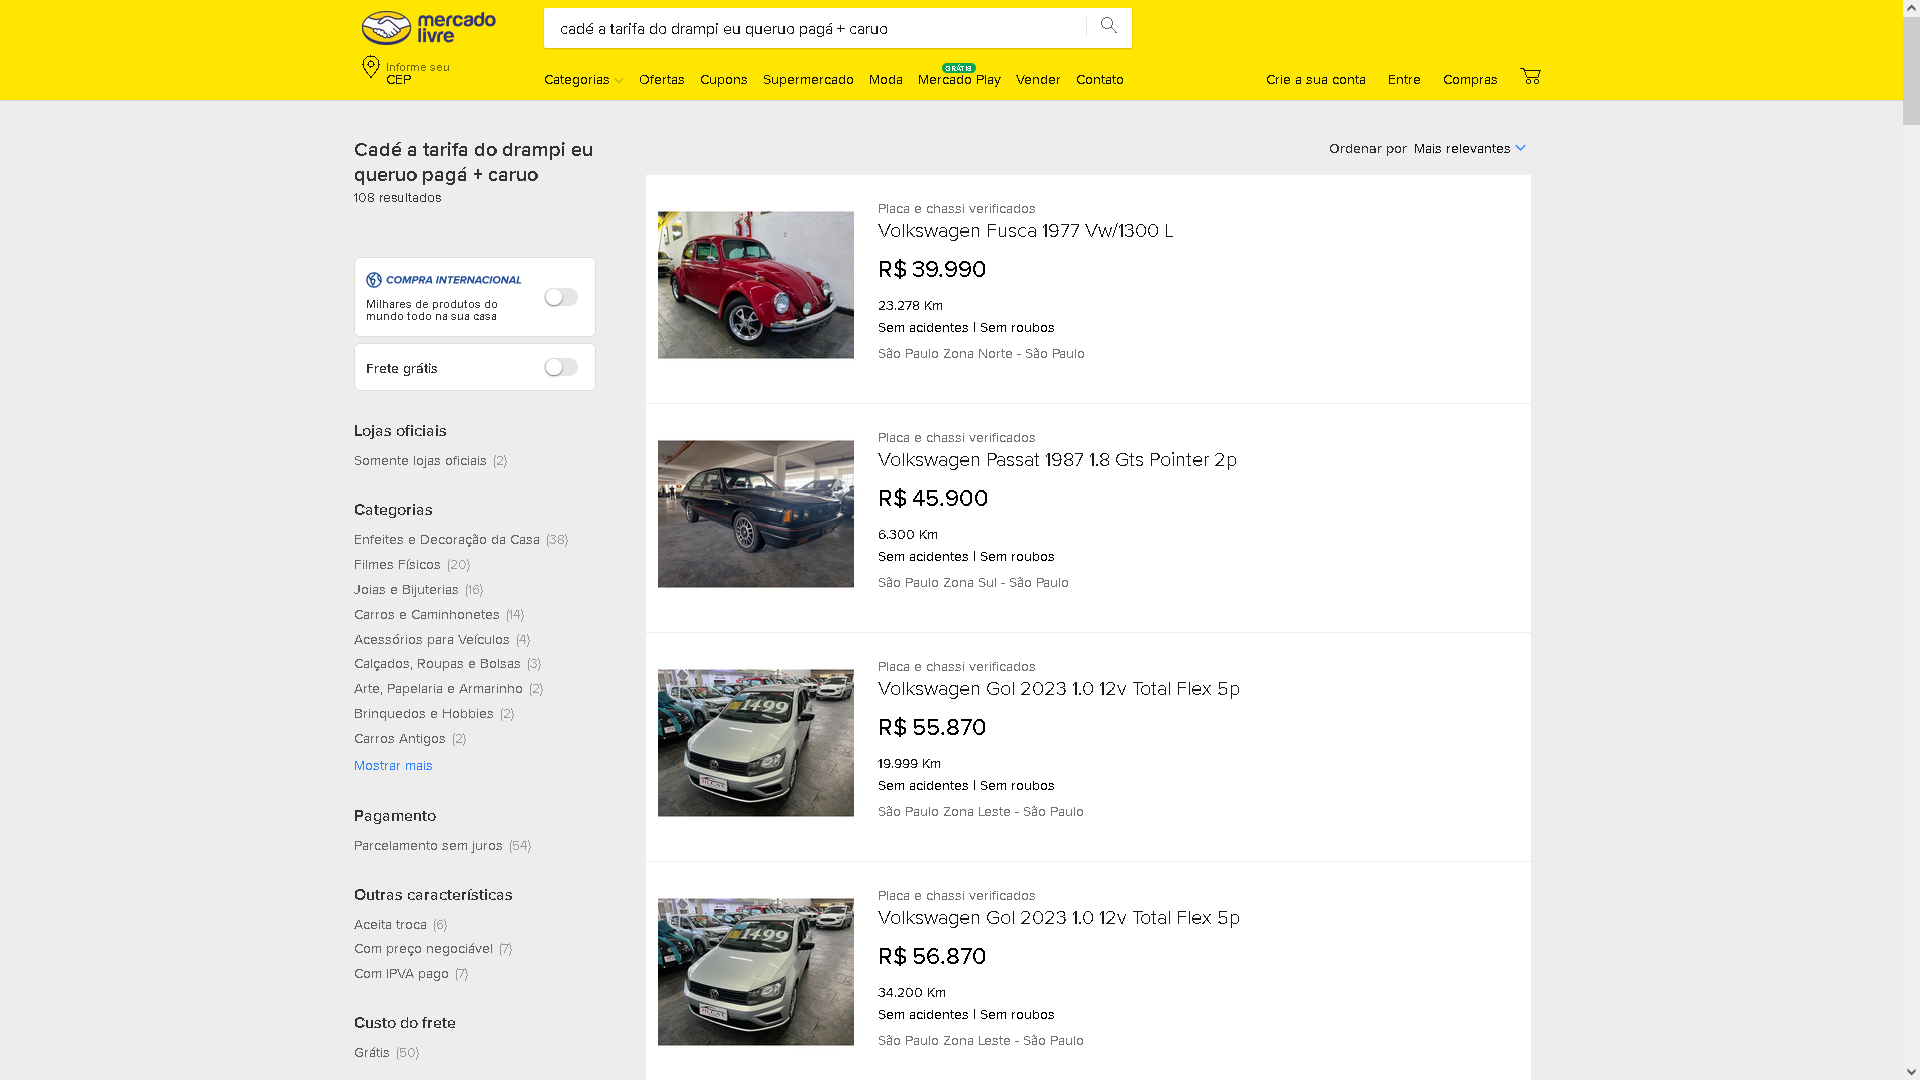Filter by Brinquedos e Hobbies
Viewport: 1920px width, 1080px height.
[434, 713]
